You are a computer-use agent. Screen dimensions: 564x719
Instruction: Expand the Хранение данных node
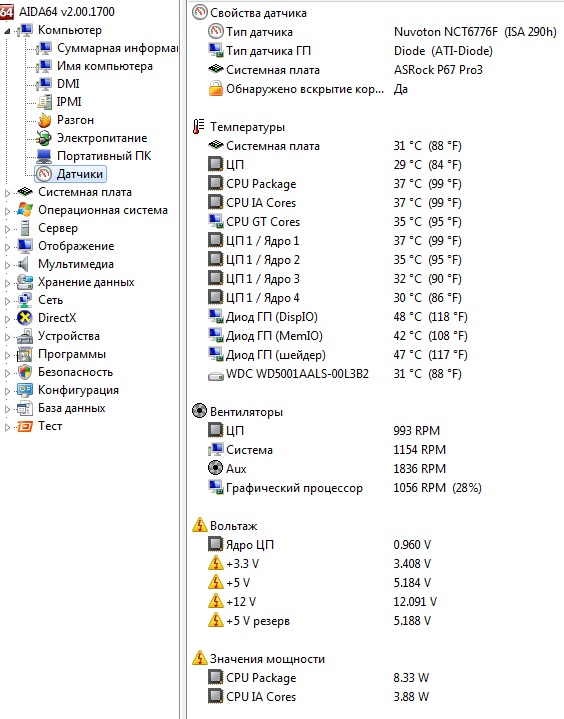coord(7,283)
